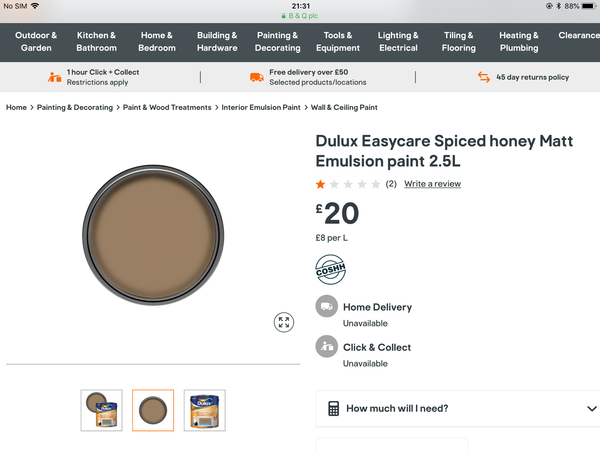The image size is (600, 450).
Task: Expand the How much will I need section
Action: pos(457,408)
